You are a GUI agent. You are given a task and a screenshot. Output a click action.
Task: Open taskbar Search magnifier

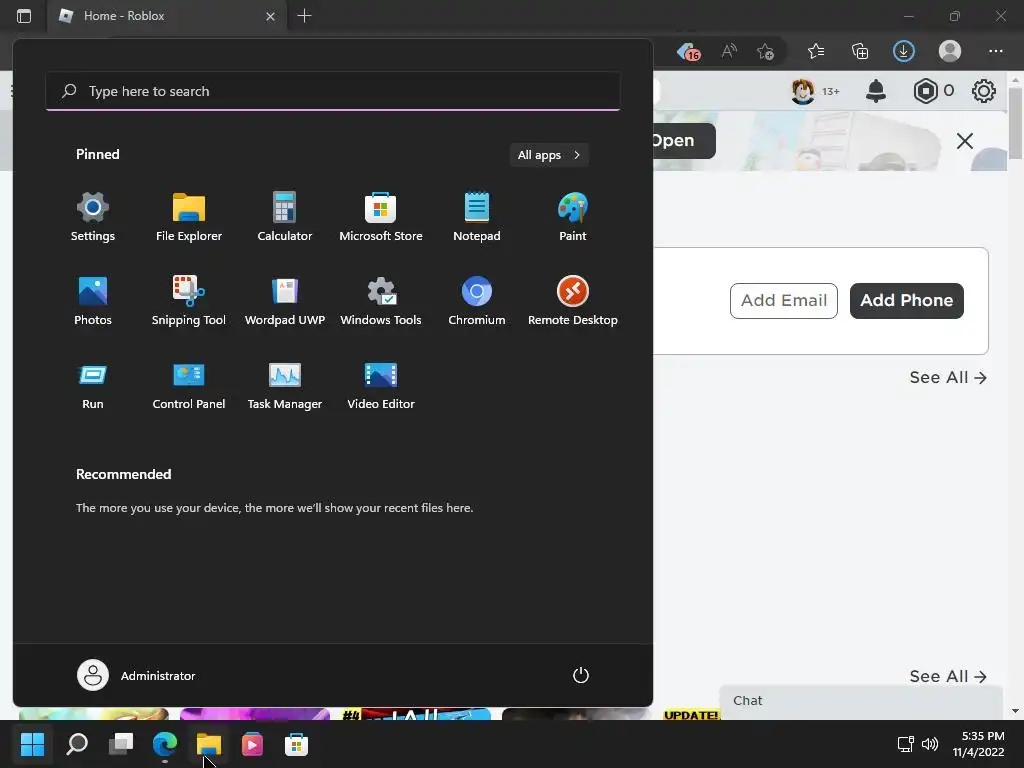pyautogui.click(x=77, y=743)
